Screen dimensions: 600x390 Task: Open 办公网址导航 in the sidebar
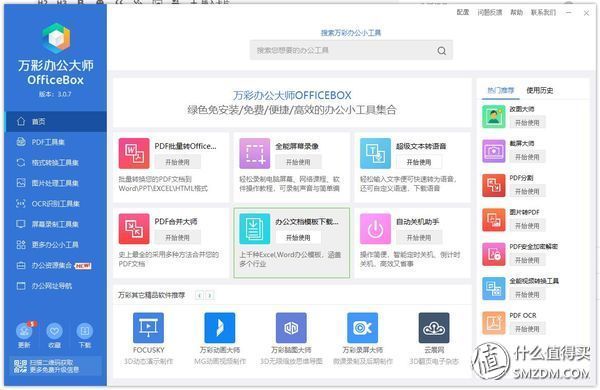(56, 286)
